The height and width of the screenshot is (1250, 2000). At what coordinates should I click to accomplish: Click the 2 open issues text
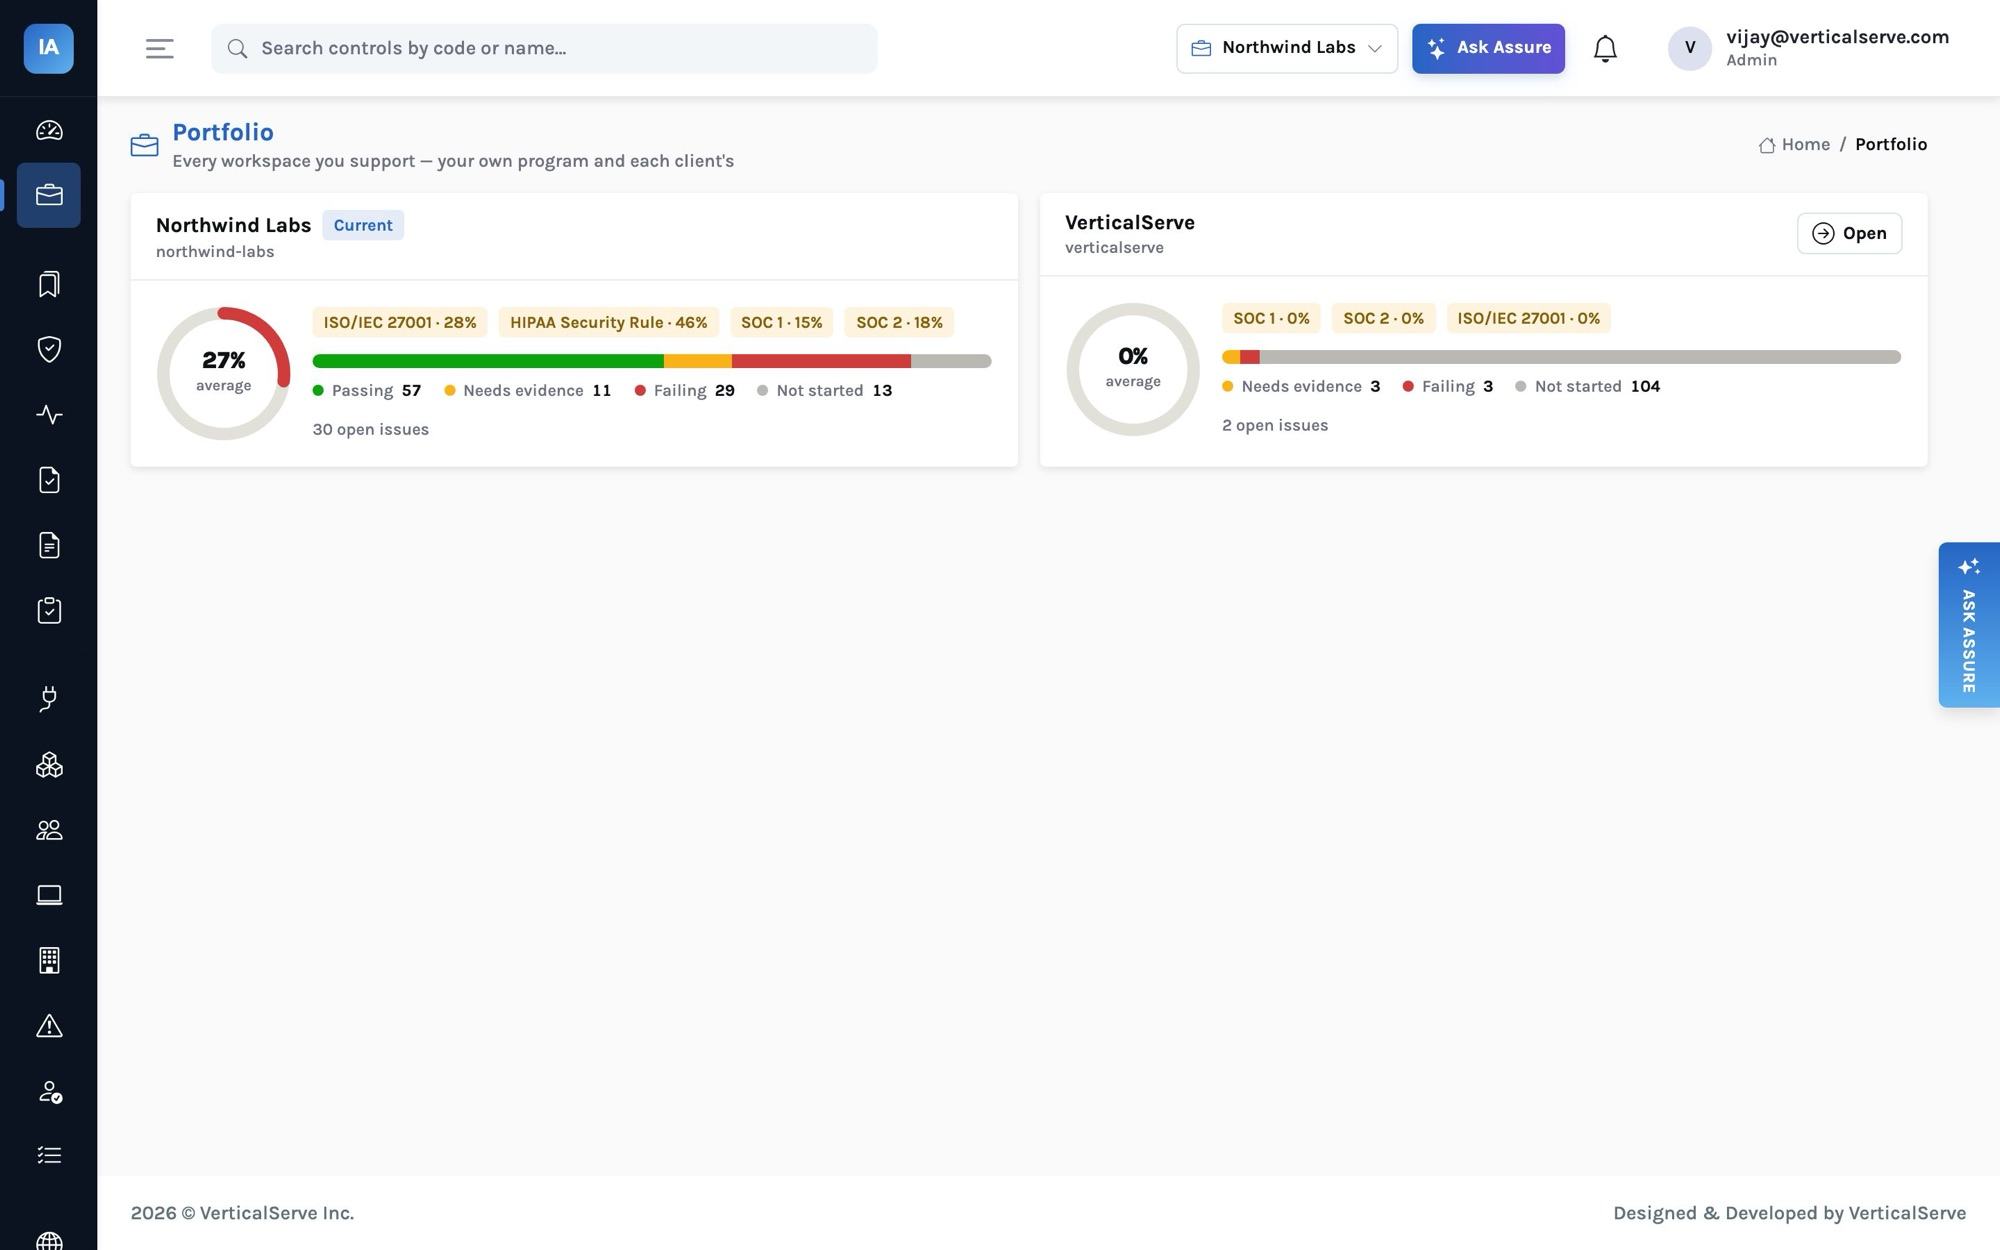1275,425
